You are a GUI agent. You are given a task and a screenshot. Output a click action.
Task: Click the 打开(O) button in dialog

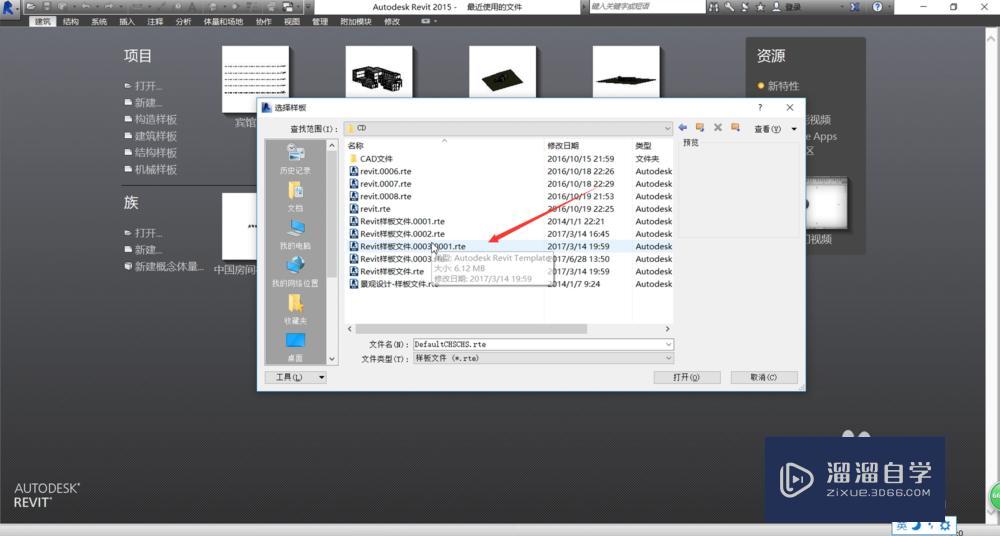pyautogui.click(x=687, y=377)
